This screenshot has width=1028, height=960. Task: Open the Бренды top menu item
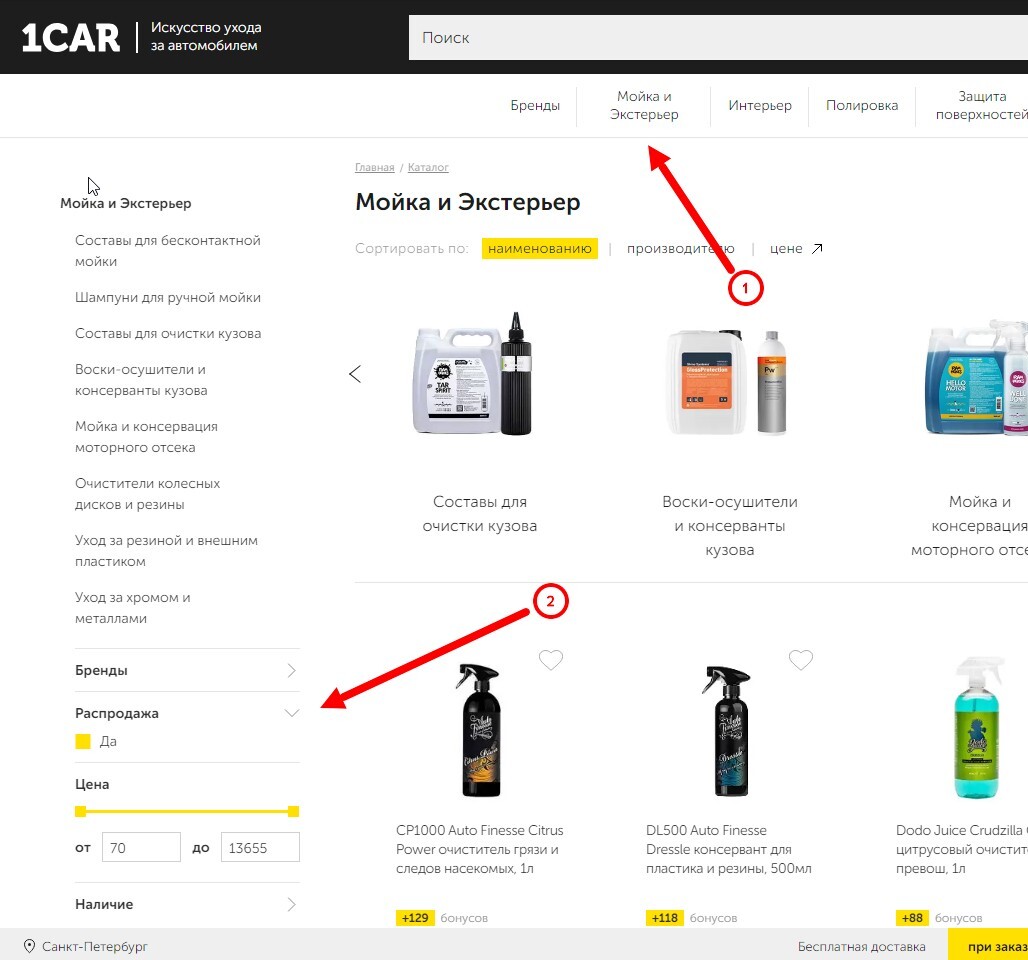(x=535, y=105)
